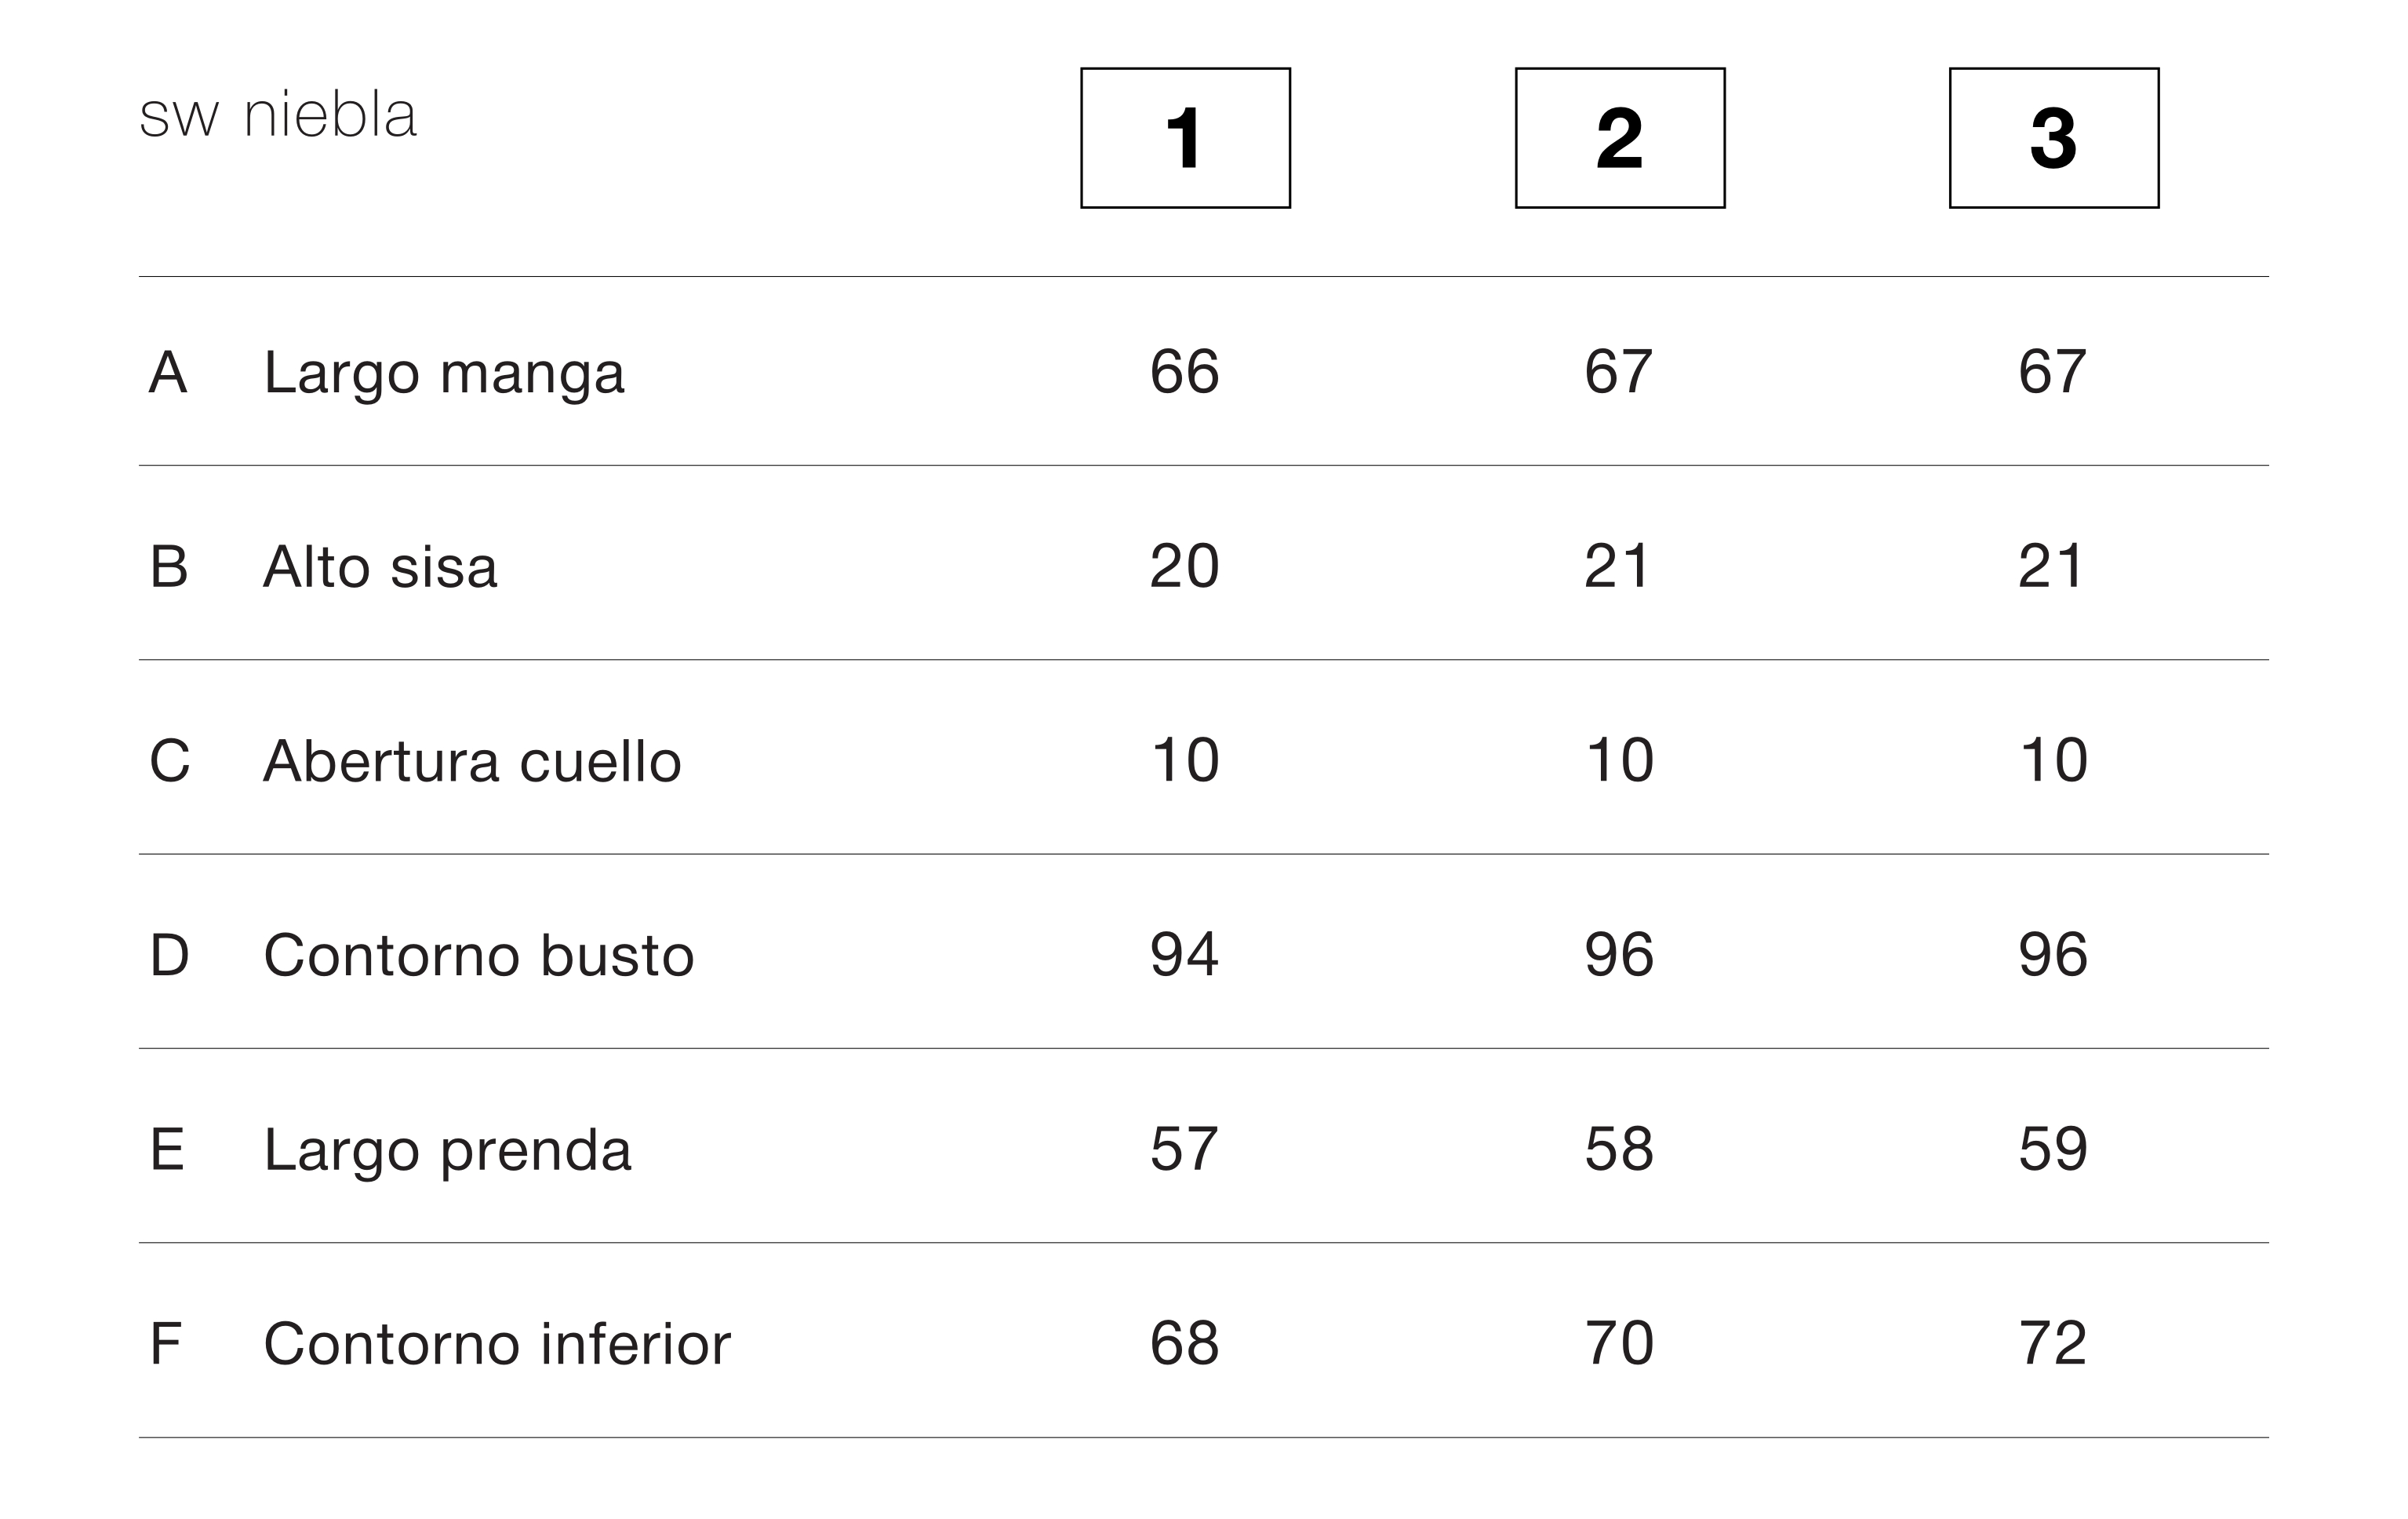Click value 70 in Contorno inferior row

click(1619, 1343)
